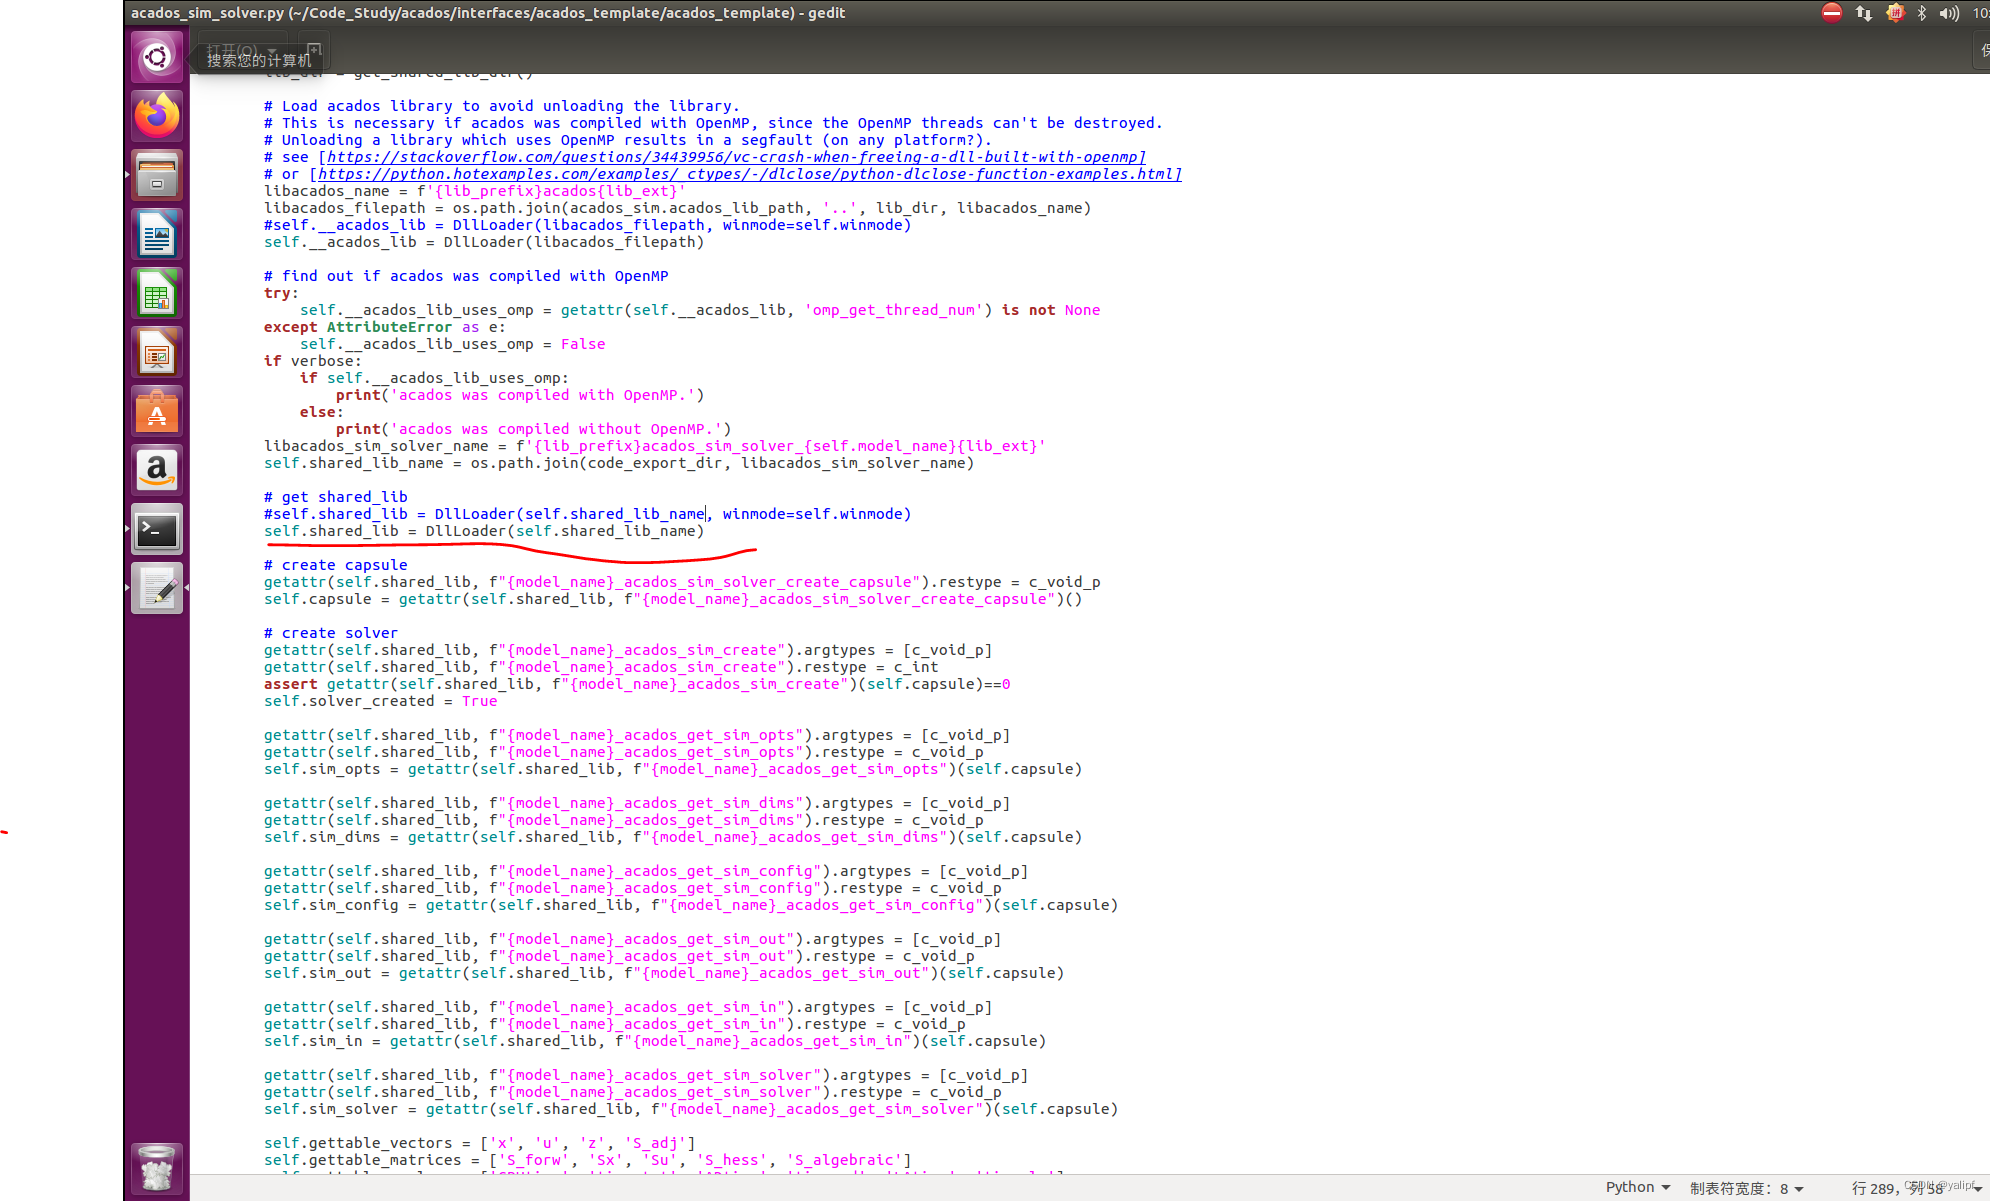This screenshot has height=1201, width=1990.
Task: Open the network status menu in the top bar
Action: pos(1862,13)
